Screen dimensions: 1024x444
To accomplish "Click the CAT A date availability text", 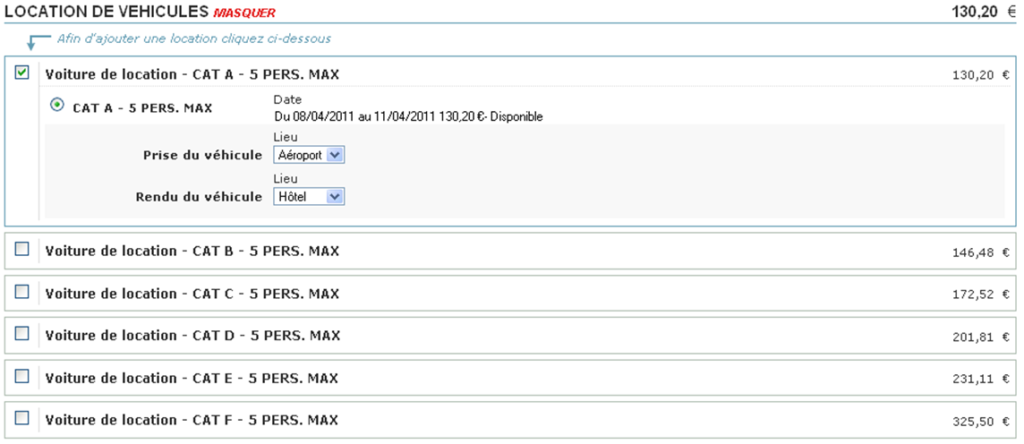I will 408,117.
